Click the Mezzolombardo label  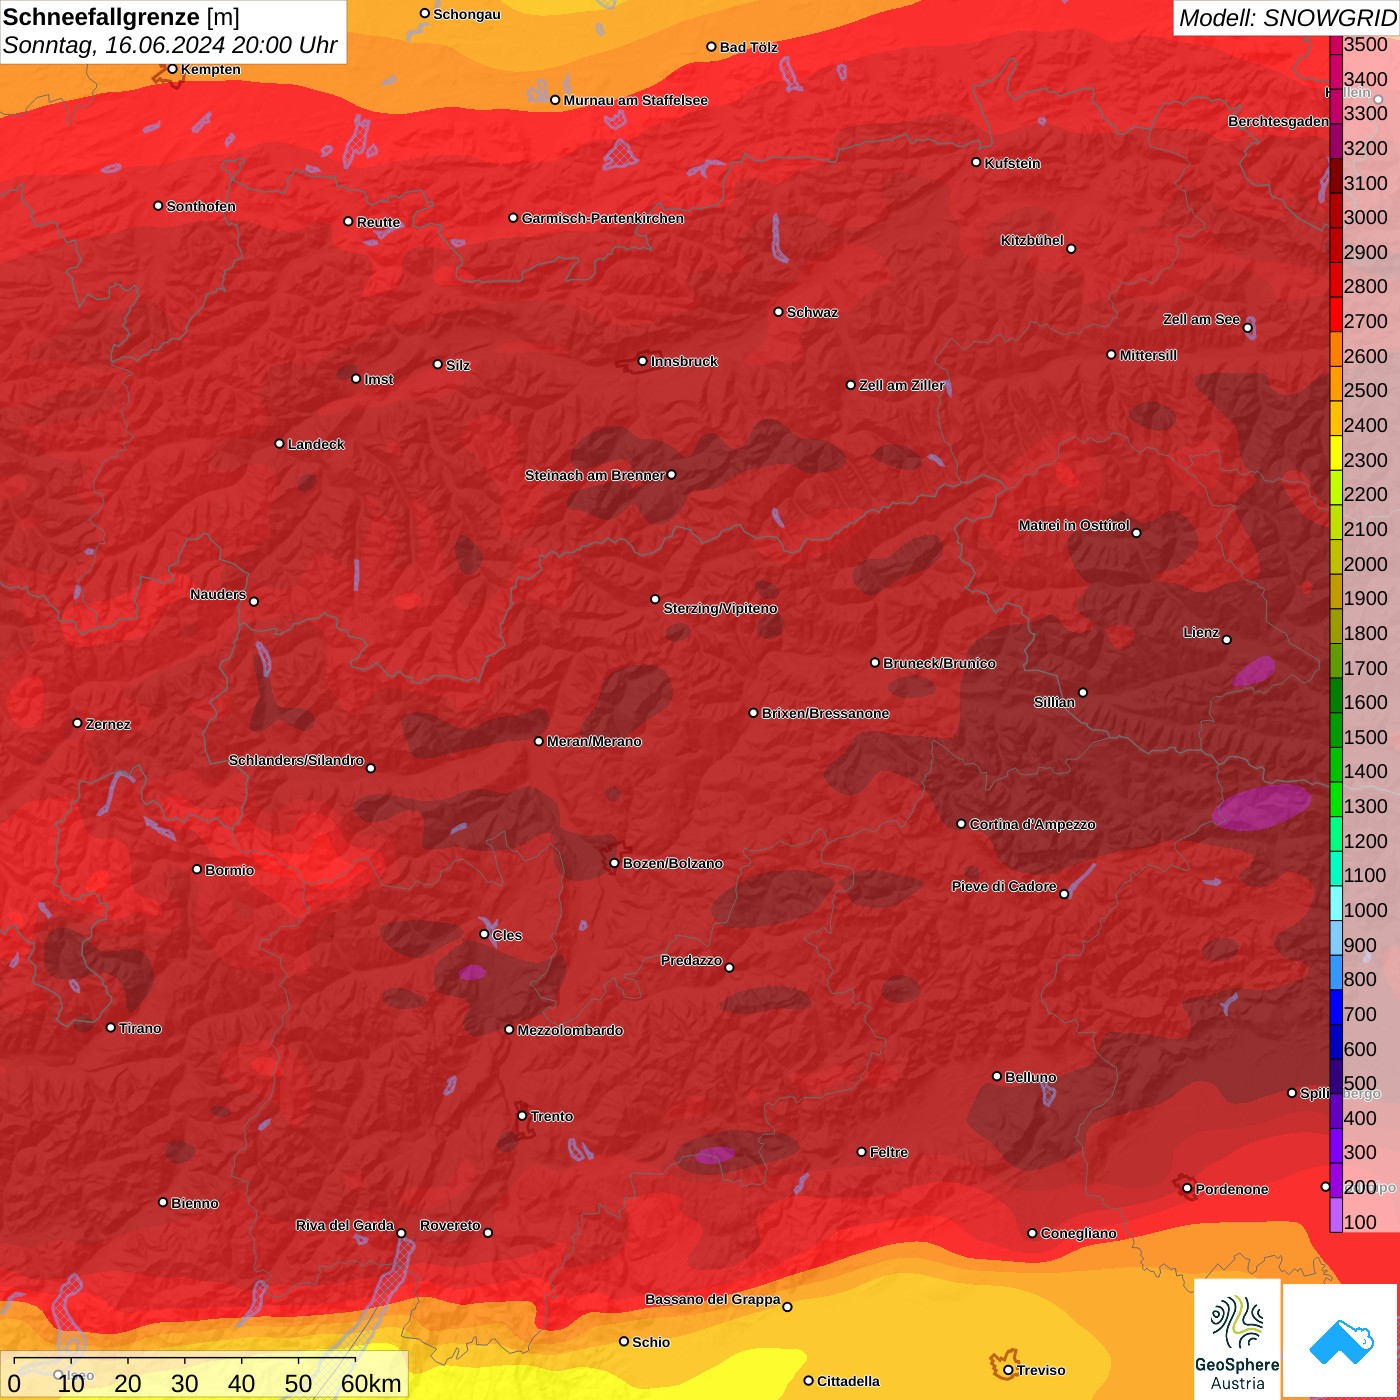(570, 1030)
